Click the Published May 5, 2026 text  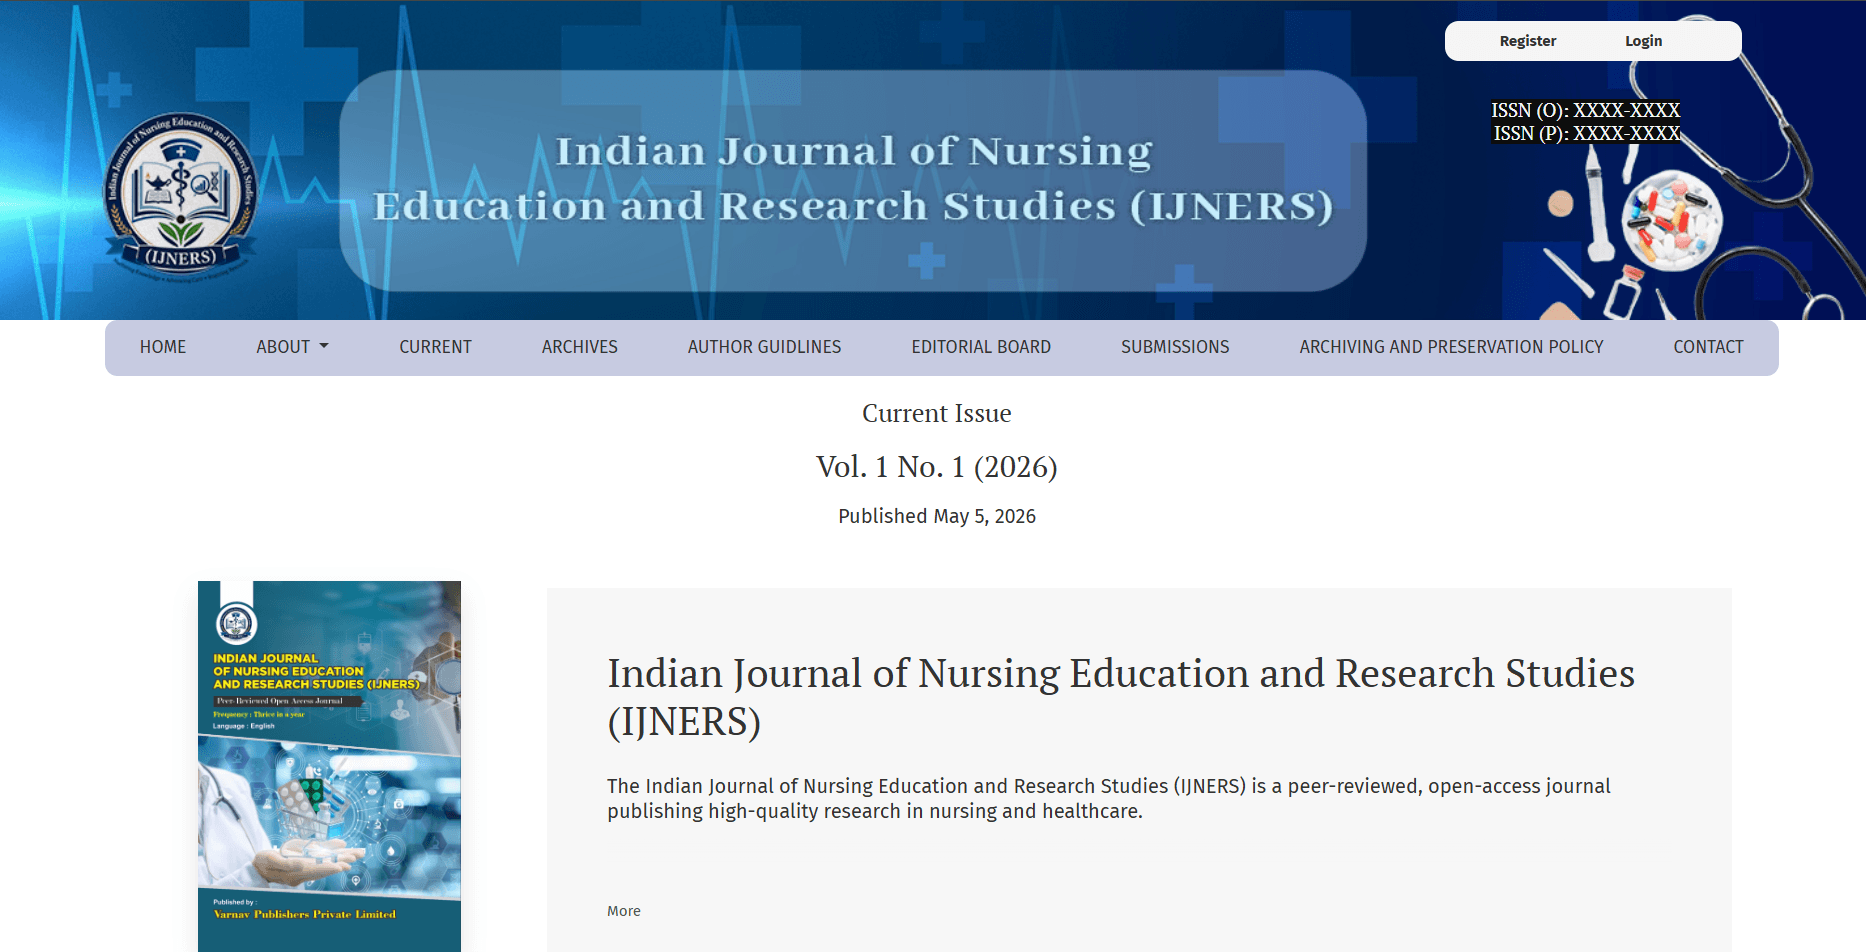937,516
